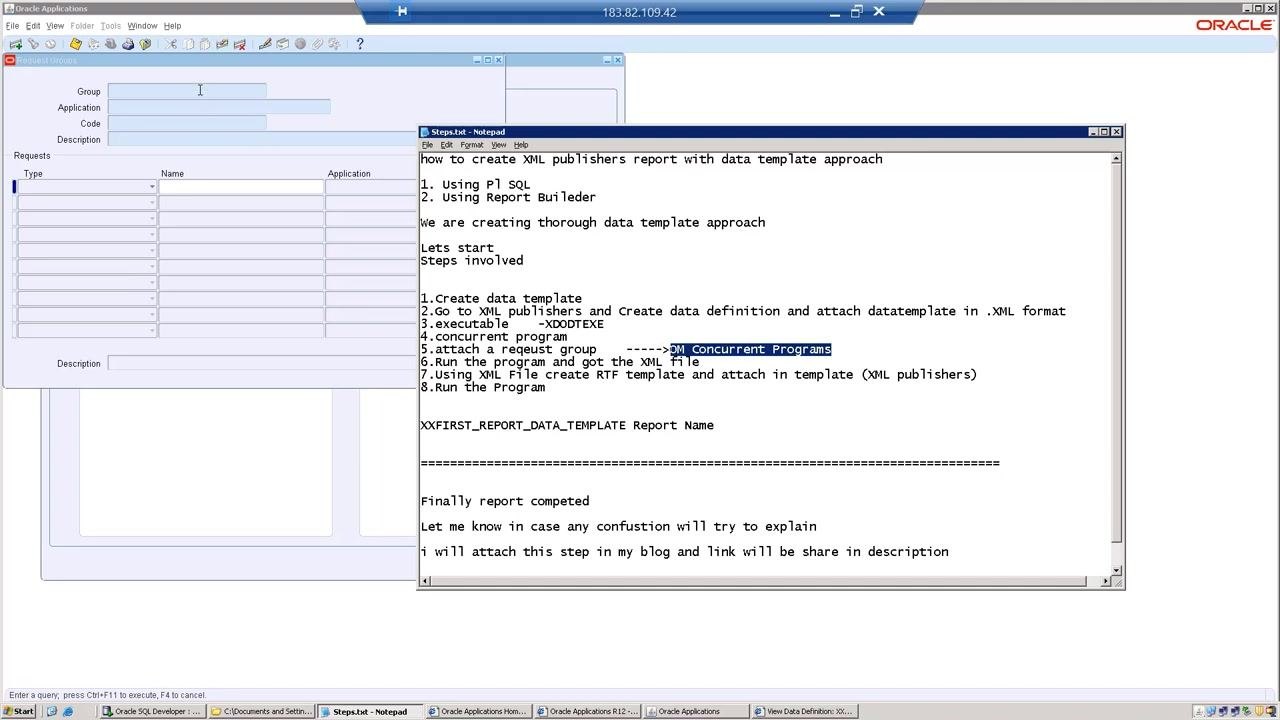1280x720 pixels.
Task: Open the Type dropdown in second Requests row
Action: [152, 203]
